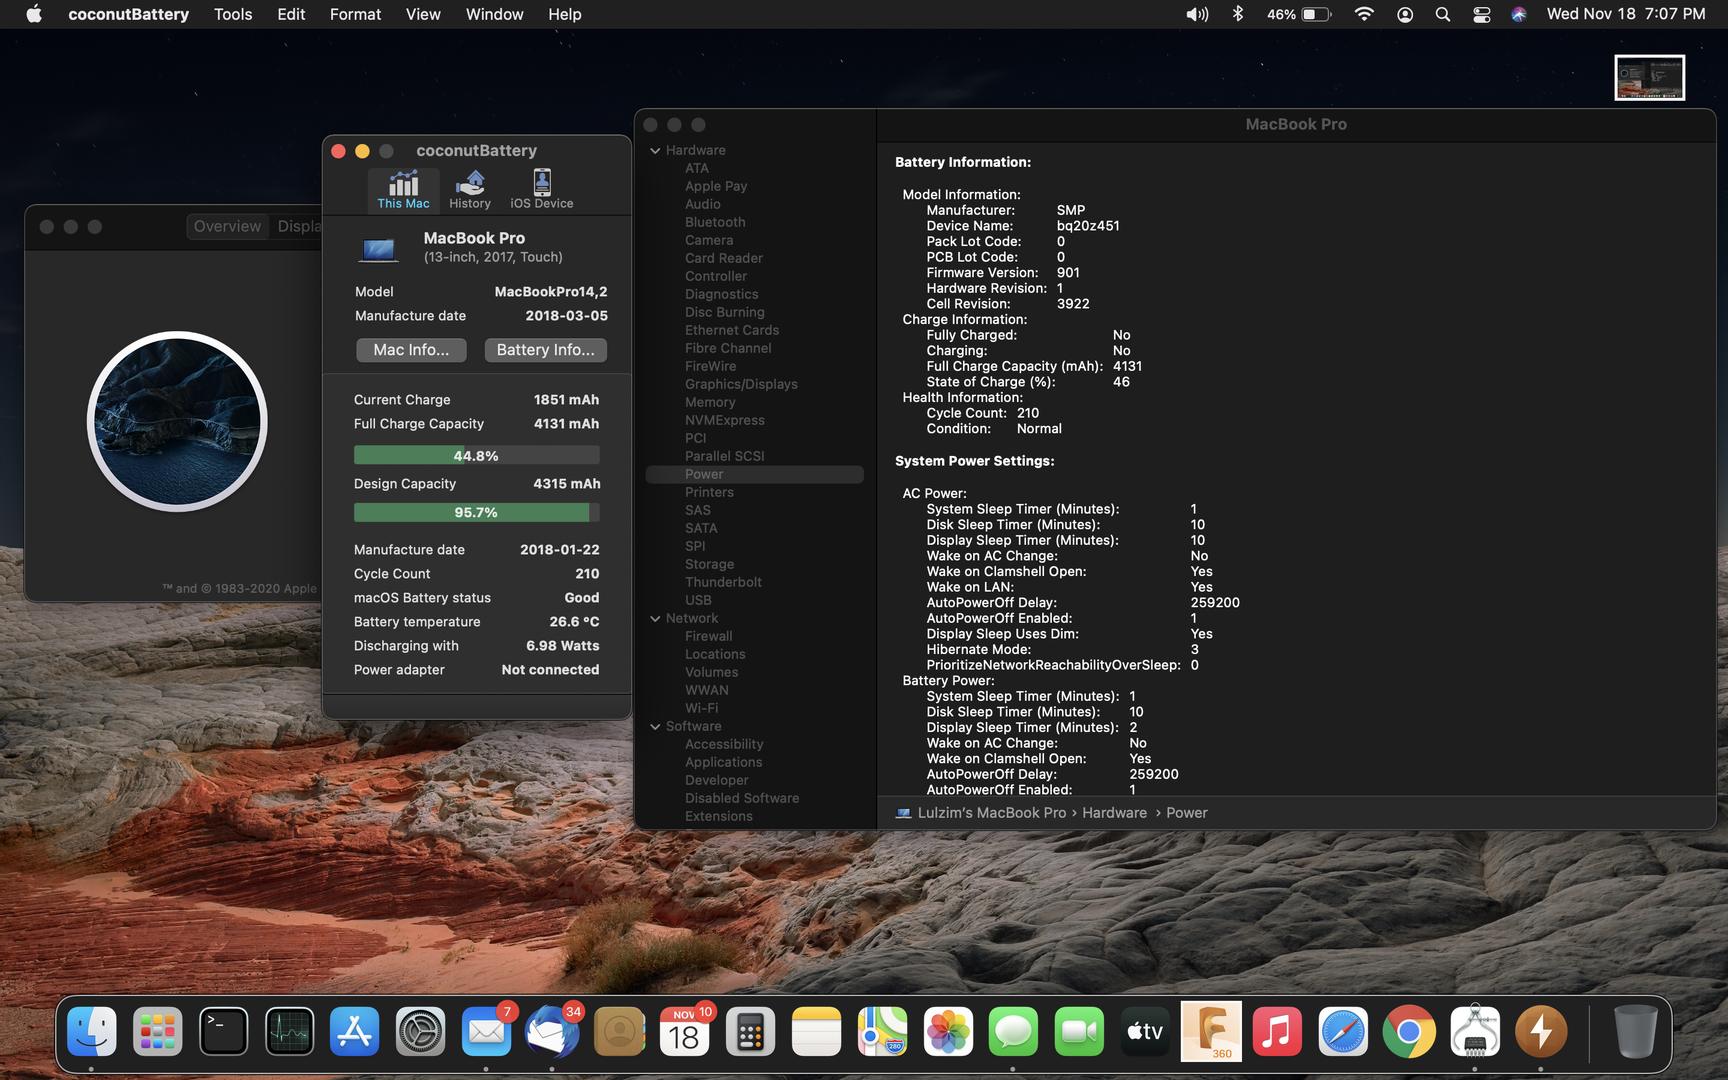Open Apple TV from the Dock
1728x1080 pixels.
[x=1145, y=1031]
